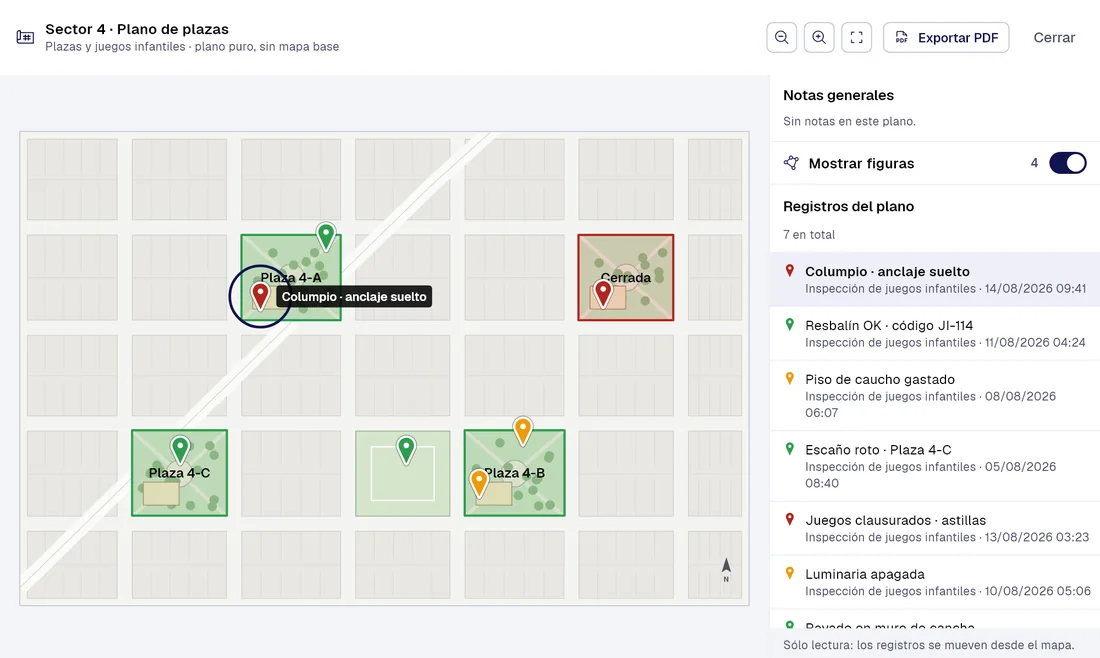This screenshot has width=1100, height=658.
Task: Click the Plaza 4-B label on map
Action: click(x=515, y=473)
